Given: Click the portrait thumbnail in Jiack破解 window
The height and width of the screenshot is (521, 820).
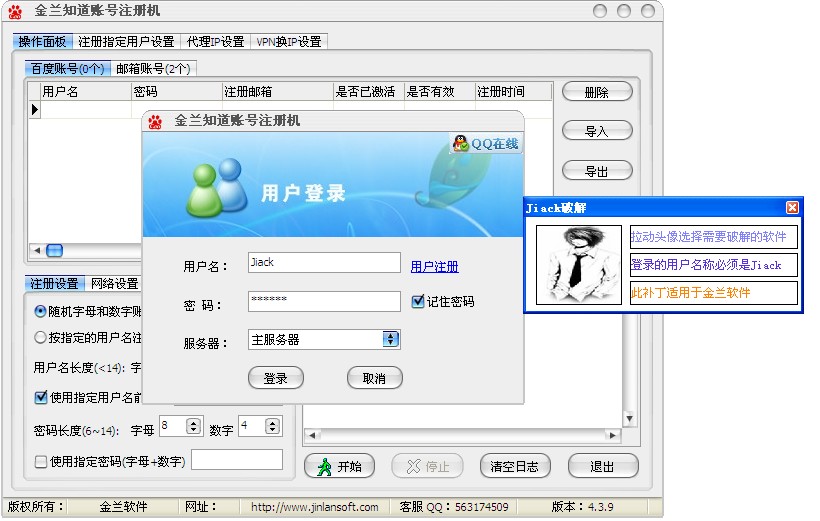Looking at the screenshot, I should coord(579,265).
